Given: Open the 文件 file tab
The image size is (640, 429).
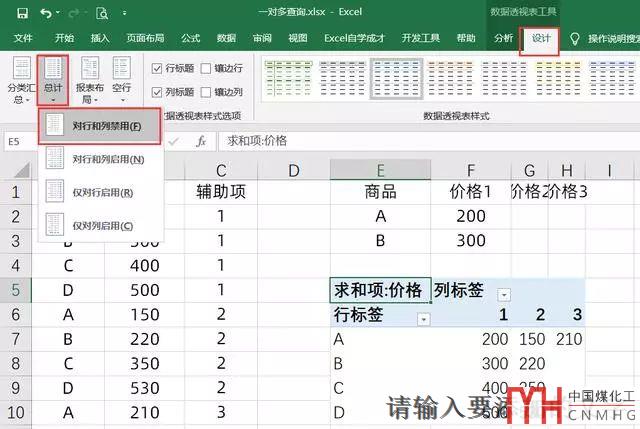Looking at the screenshot, I should click(23, 38).
